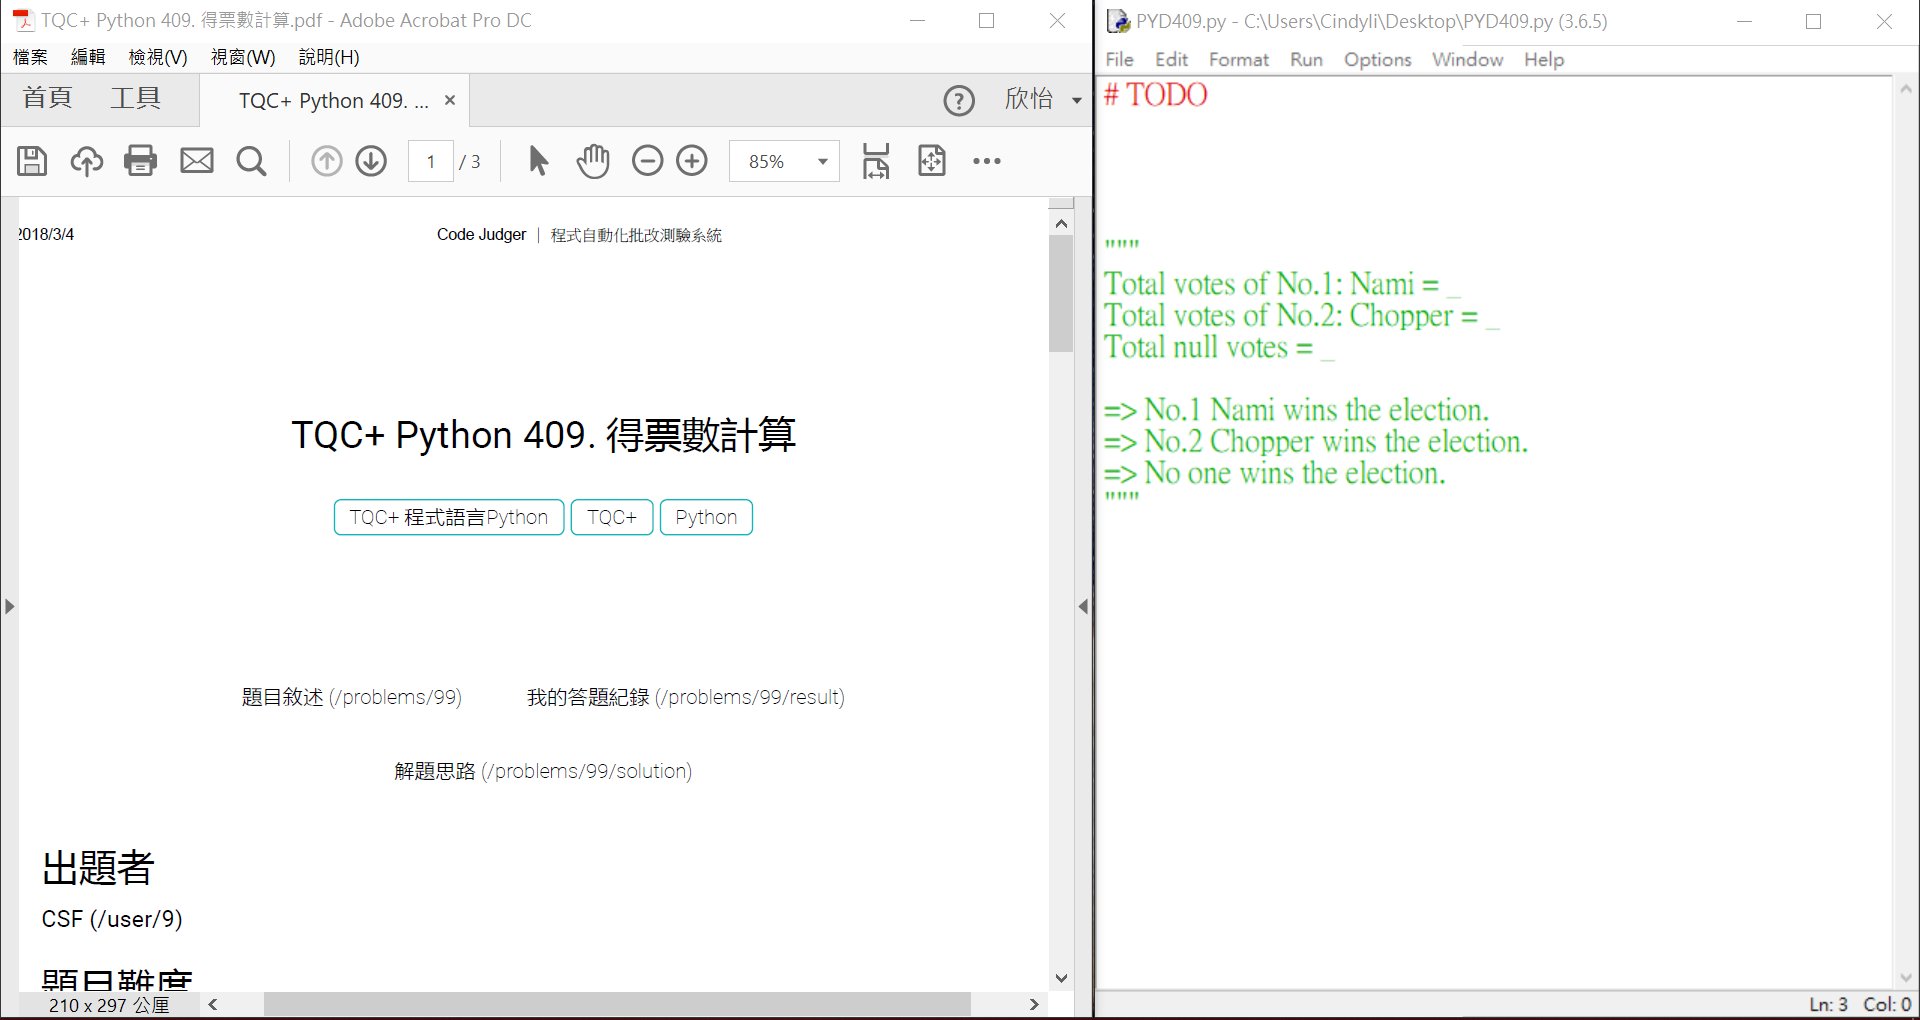Image resolution: width=1920 pixels, height=1020 pixels.
Task: Switch to the 工具 tab
Action: tap(136, 98)
